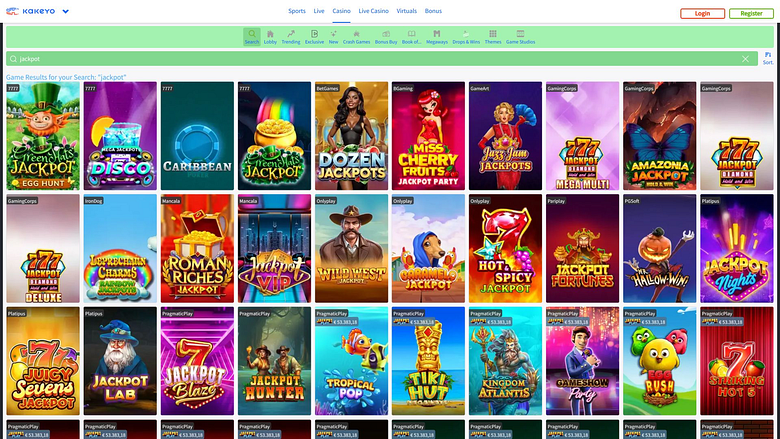
Task: Open the Dozen Jackpots game
Action: tap(351, 136)
